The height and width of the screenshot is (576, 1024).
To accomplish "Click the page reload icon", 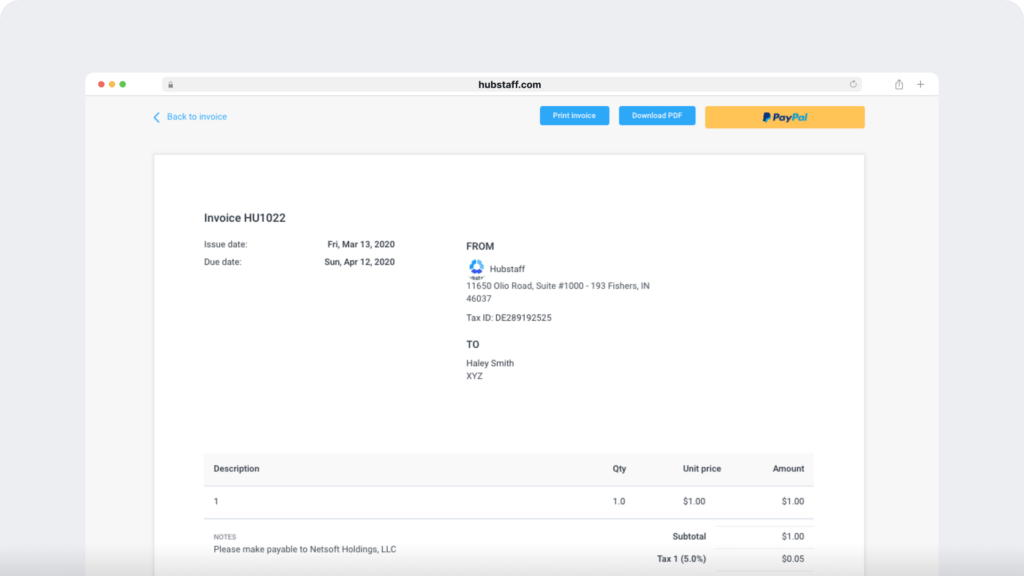I will 853,84.
